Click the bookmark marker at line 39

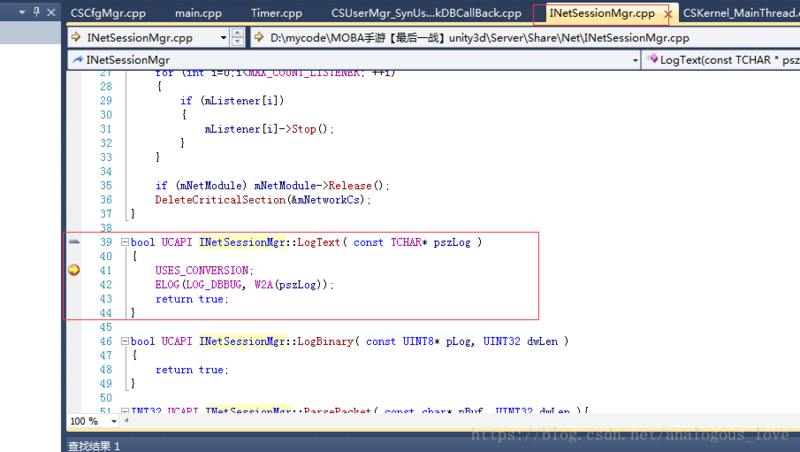74,241
